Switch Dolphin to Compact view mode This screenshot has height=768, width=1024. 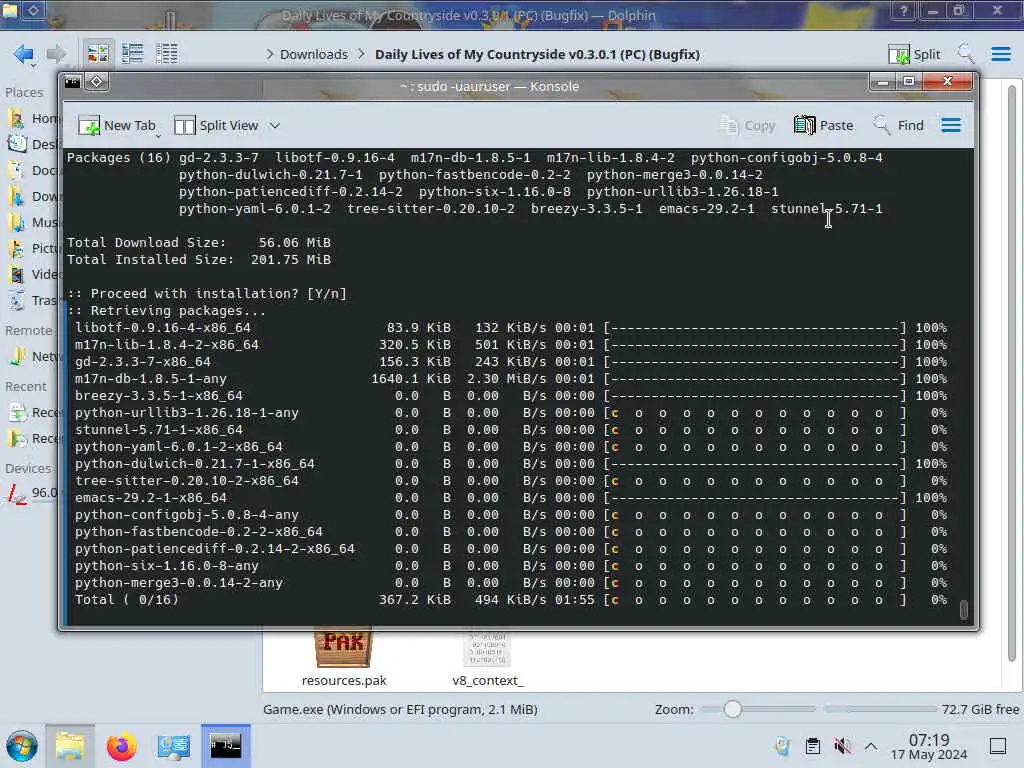point(133,54)
